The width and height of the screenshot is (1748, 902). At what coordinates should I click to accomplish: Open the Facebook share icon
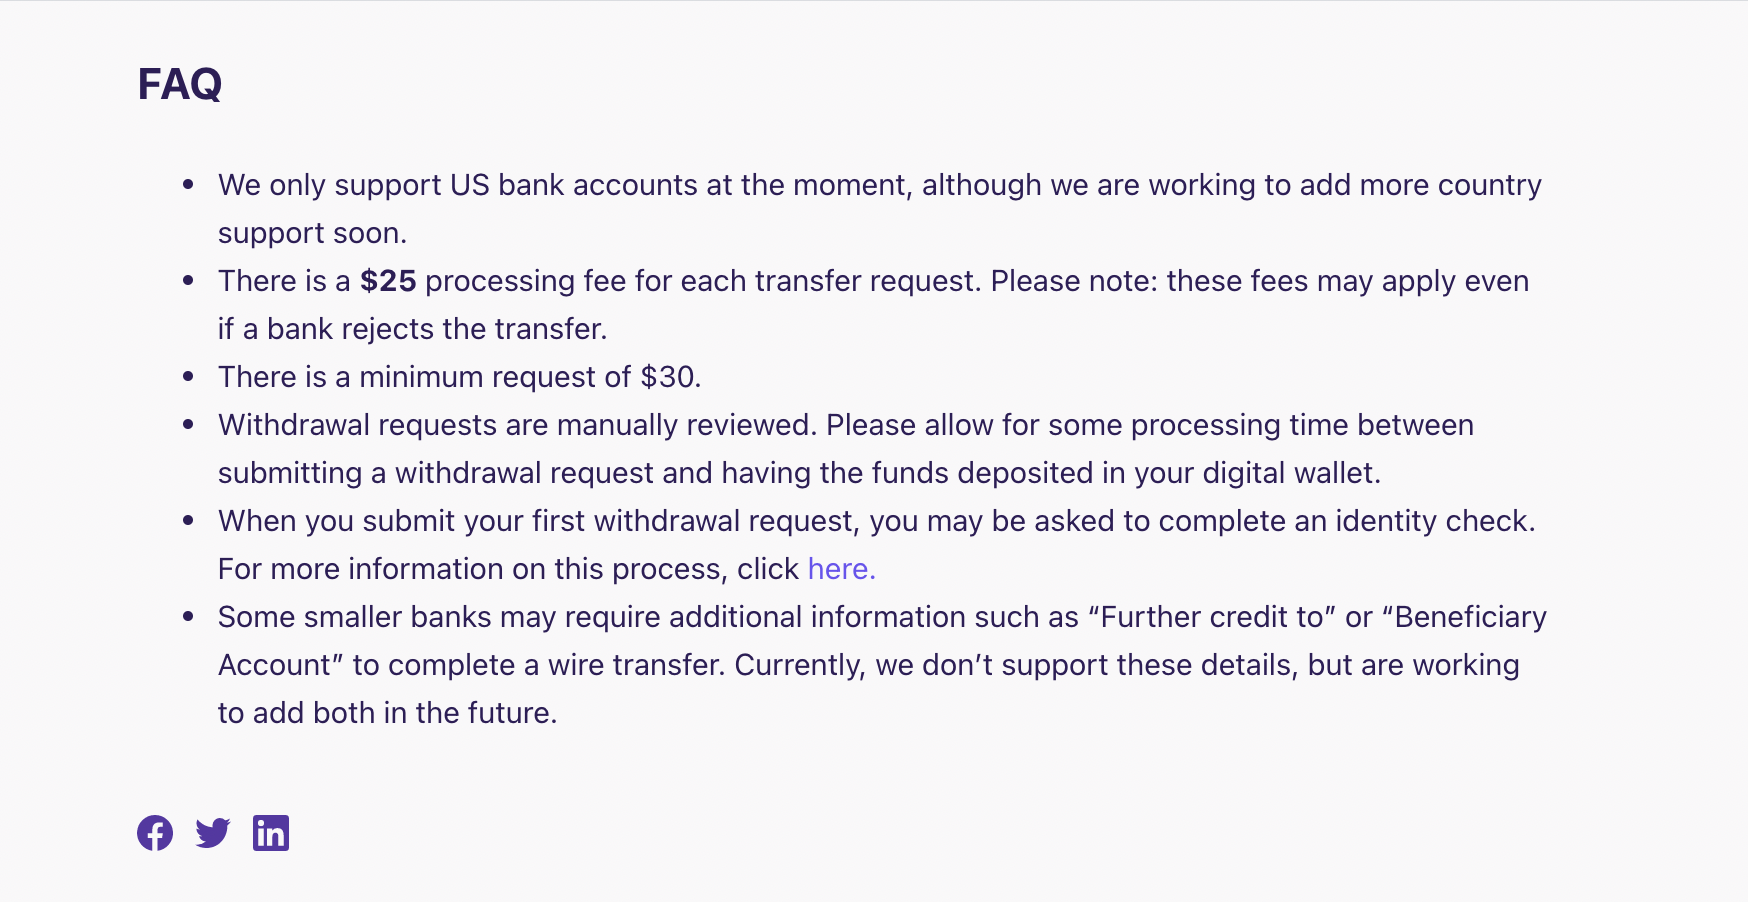[x=155, y=833]
